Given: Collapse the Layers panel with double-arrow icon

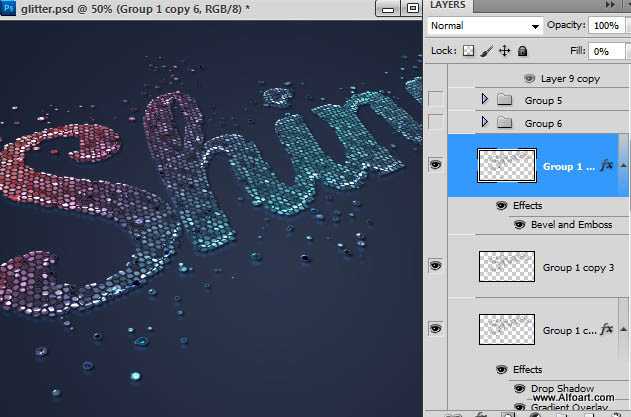Looking at the screenshot, I should point(608,6).
